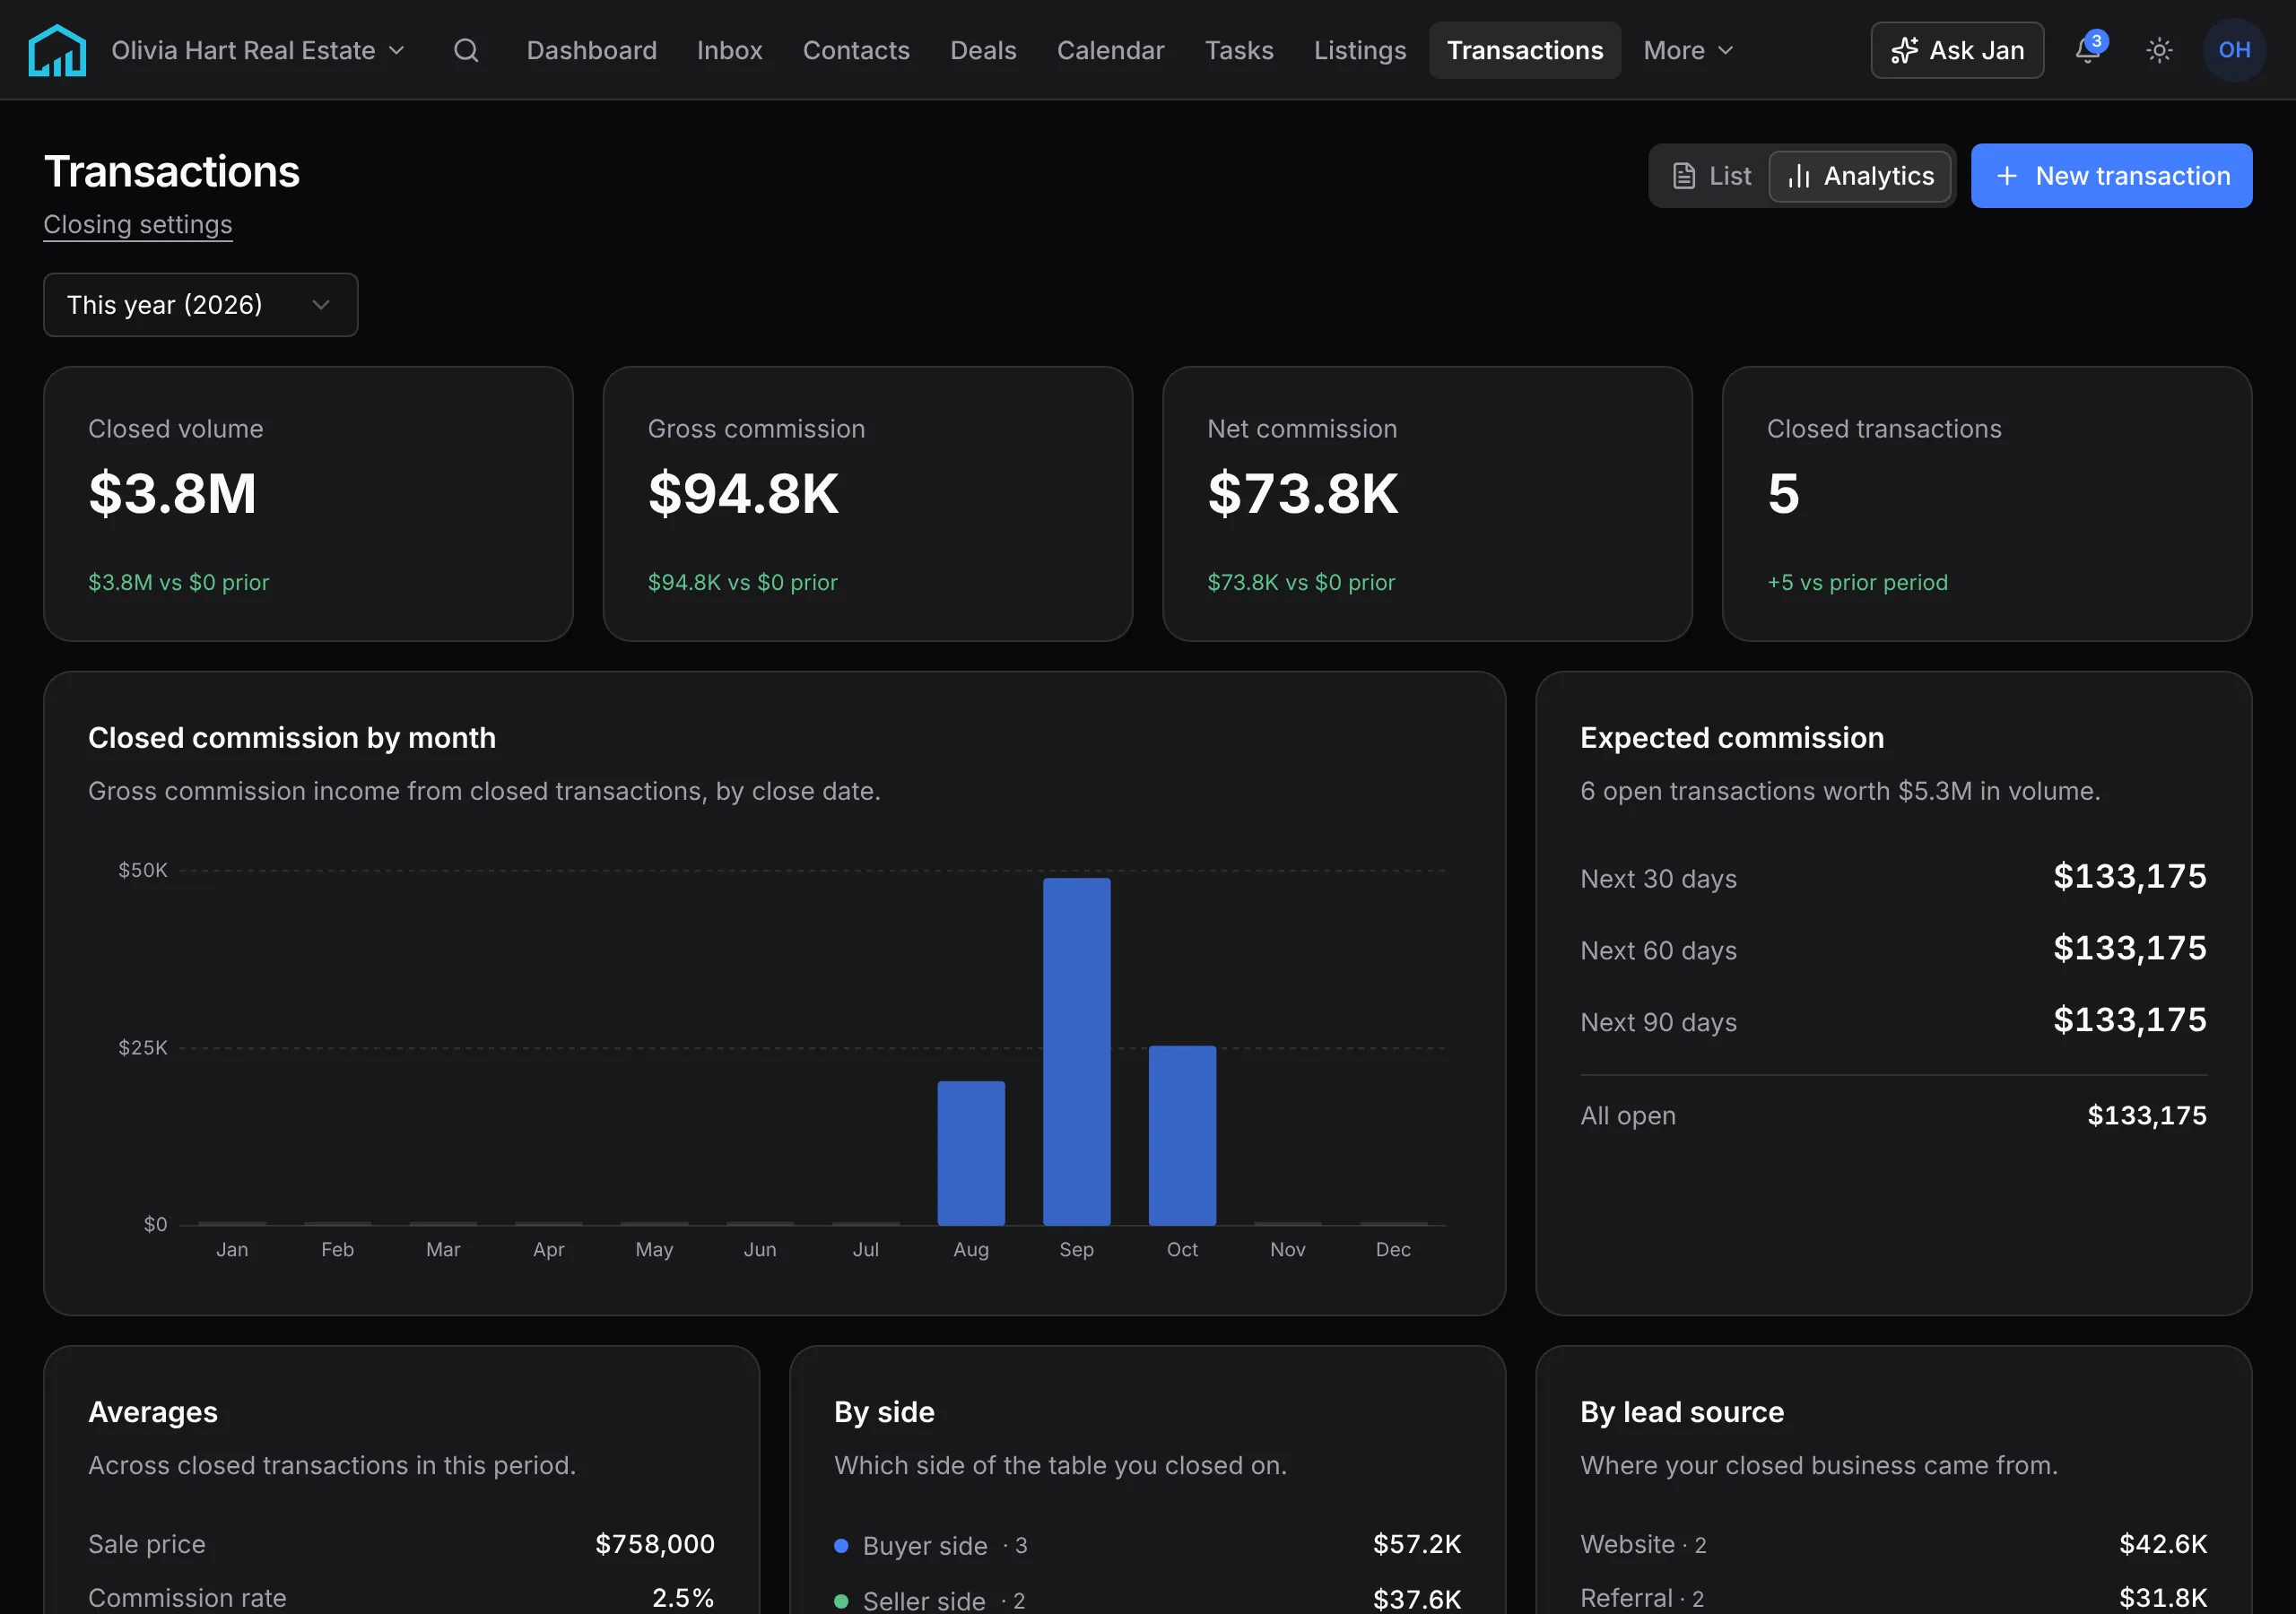Click the sparkle icon in Ask Jan
Image resolution: width=2296 pixels, height=1614 pixels.
(1905, 50)
